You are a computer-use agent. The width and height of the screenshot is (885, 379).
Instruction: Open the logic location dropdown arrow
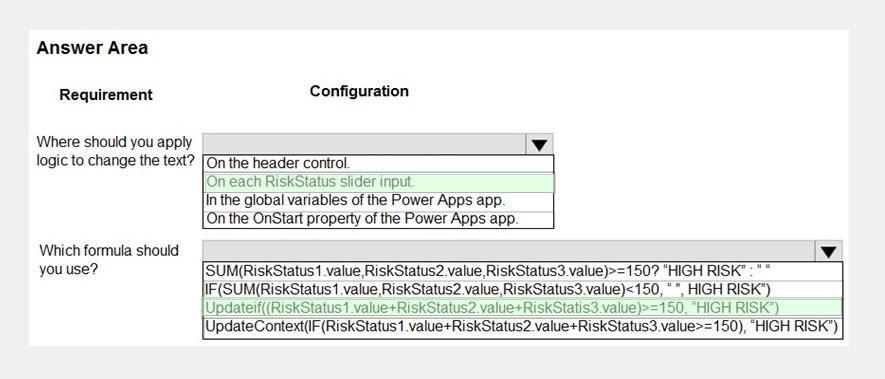click(539, 145)
